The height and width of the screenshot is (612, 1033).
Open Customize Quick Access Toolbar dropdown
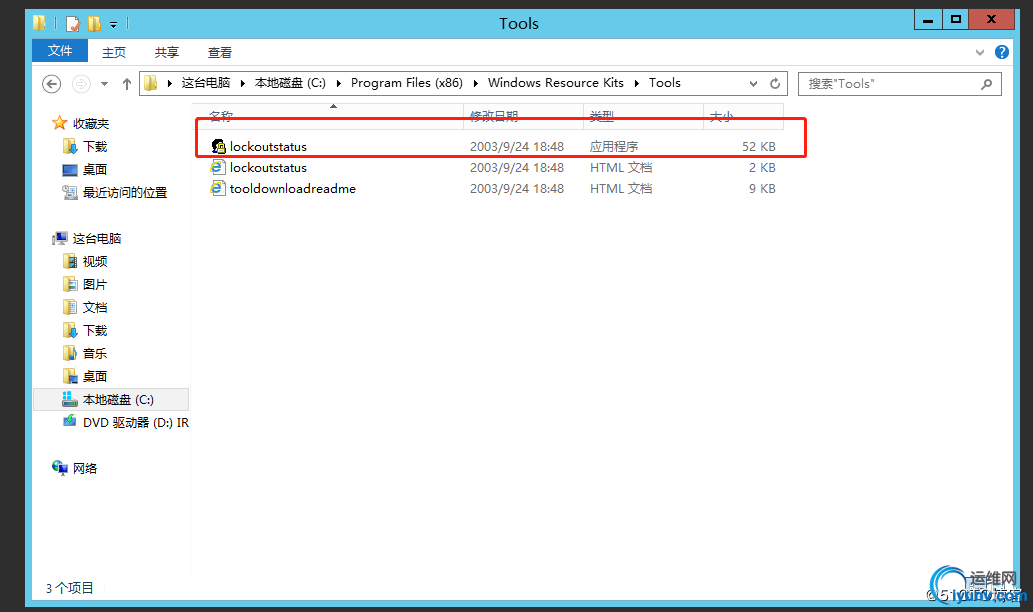pos(113,25)
